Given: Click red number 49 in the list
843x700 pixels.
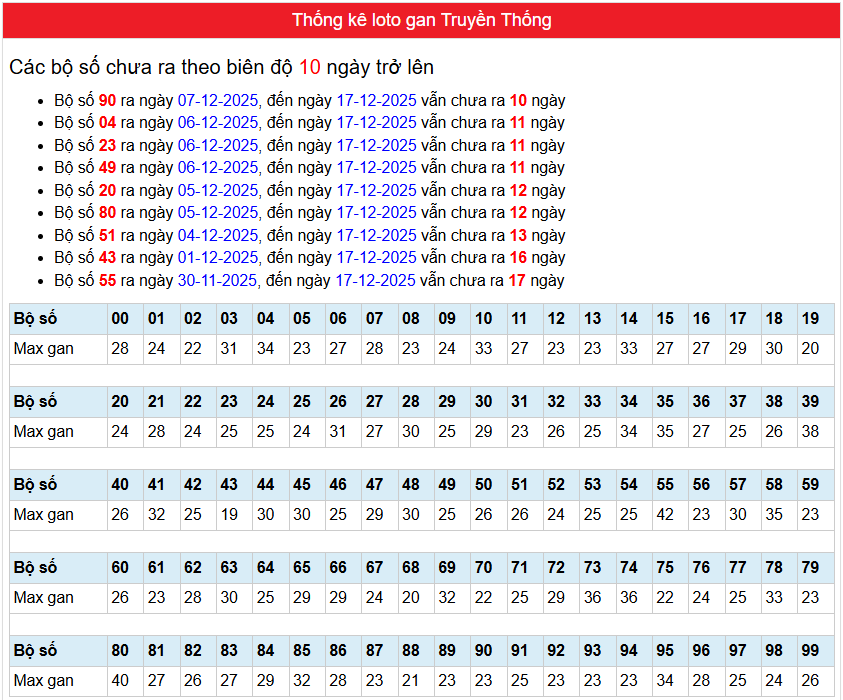Looking at the screenshot, I should pos(107,168).
